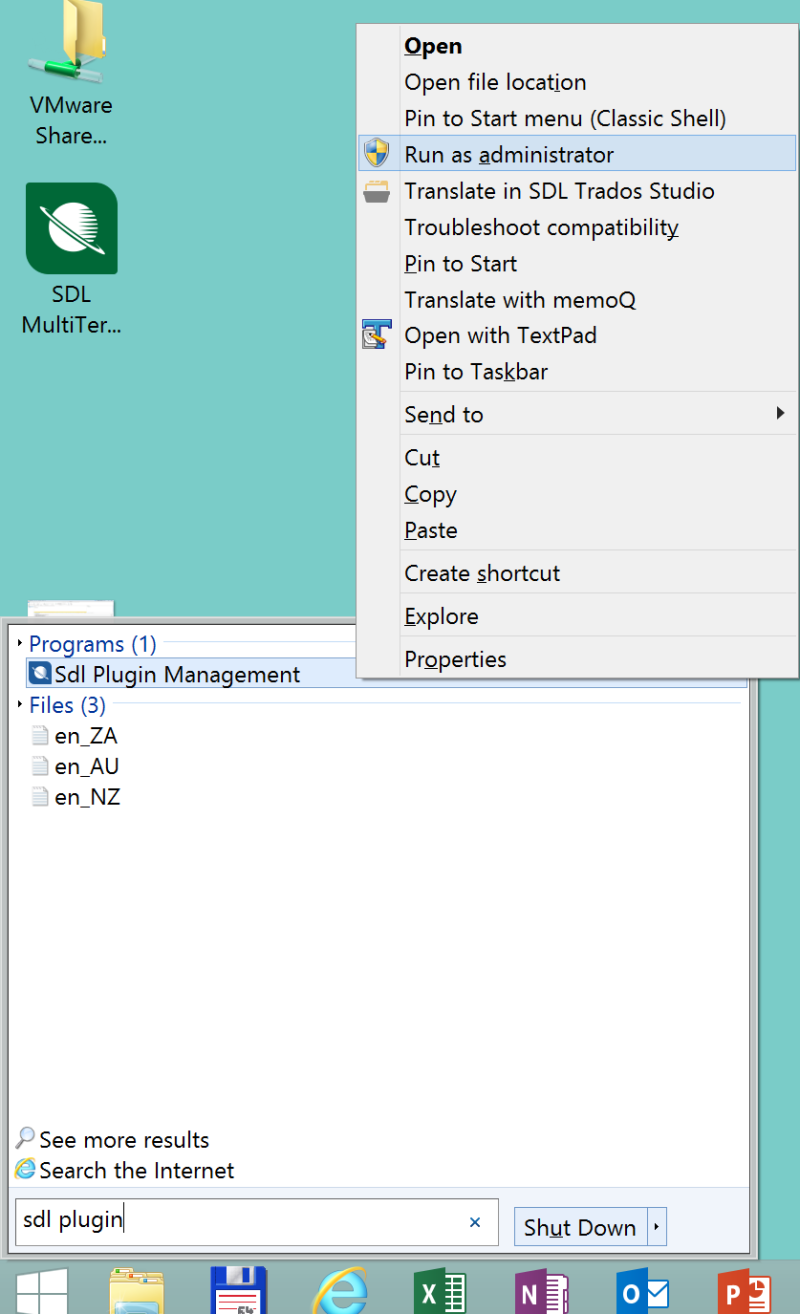Viewport: 800px width, 1314px height.
Task: Select Open with TextPad
Action: click(578, 335)
